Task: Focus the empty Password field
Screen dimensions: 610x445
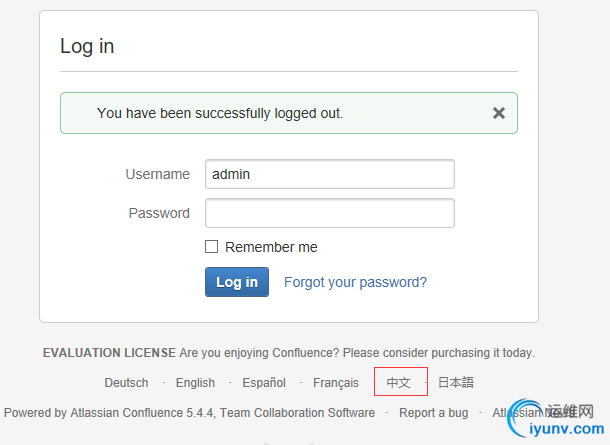Action: [330, 213]
